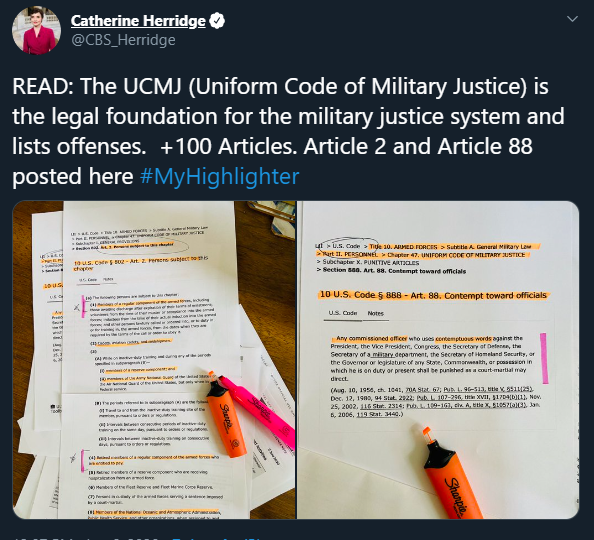Click the pink highlight bar beside Article 88 text
The width and height of the screenshot is (594, 540).
click(544, 358)
